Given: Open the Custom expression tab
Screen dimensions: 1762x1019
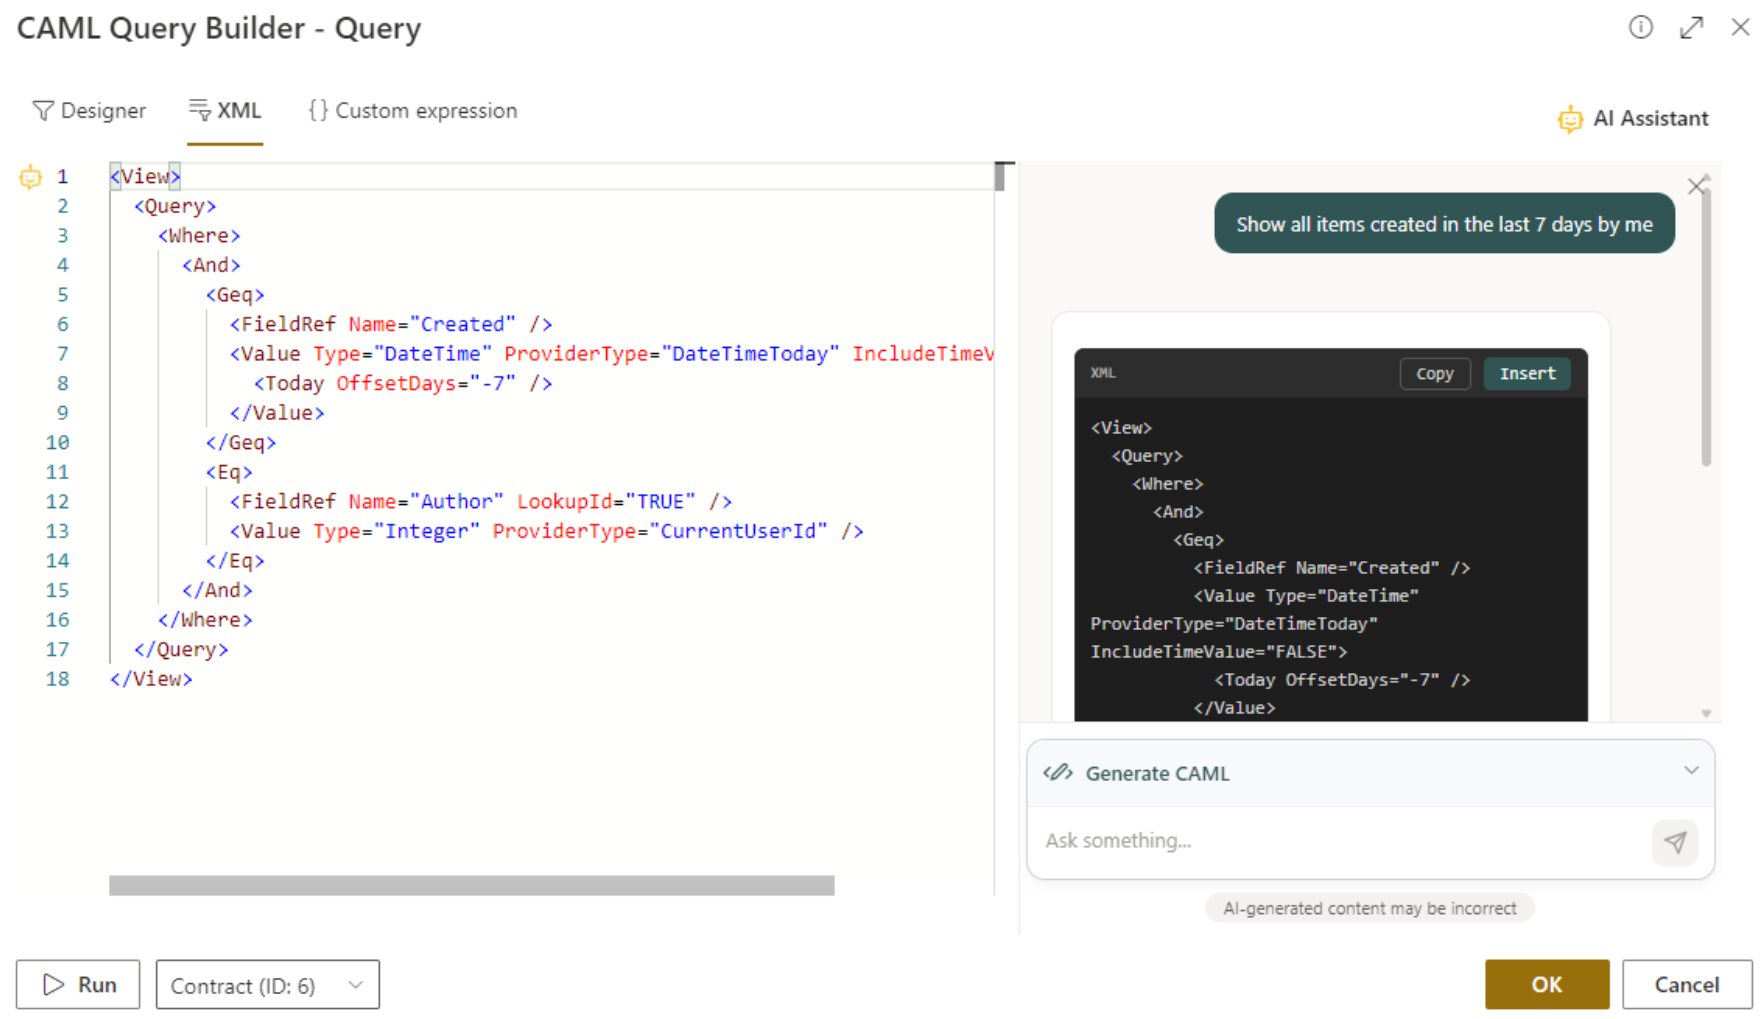Looking at the screenshot, I should click(413, 111).
